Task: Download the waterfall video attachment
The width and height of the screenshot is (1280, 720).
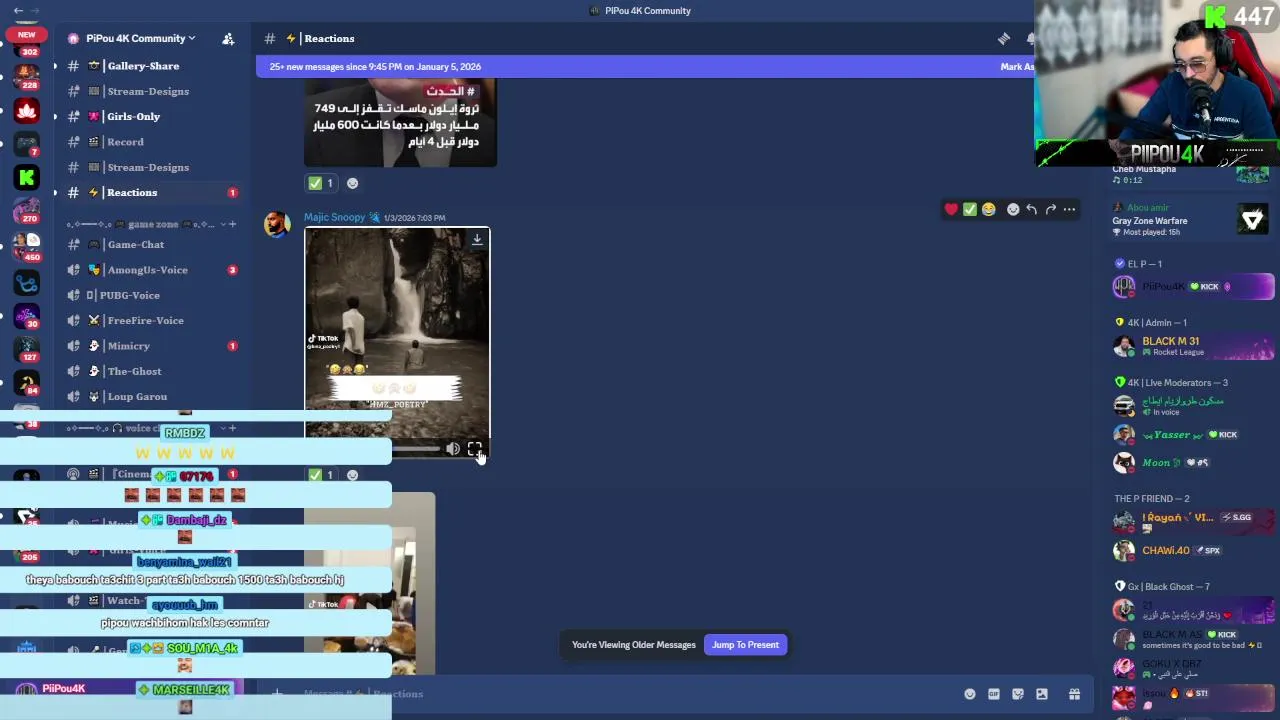Action: coord(477,239)
